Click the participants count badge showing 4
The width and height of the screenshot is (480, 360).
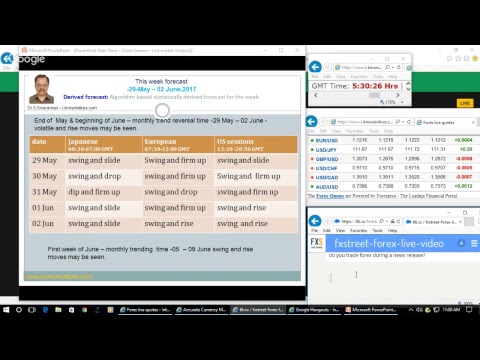point(461,243)
